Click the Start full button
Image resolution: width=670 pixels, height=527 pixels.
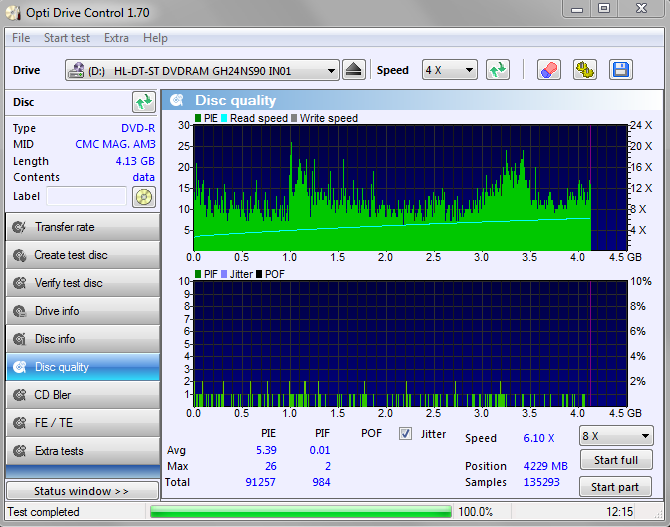pos(616,460)
